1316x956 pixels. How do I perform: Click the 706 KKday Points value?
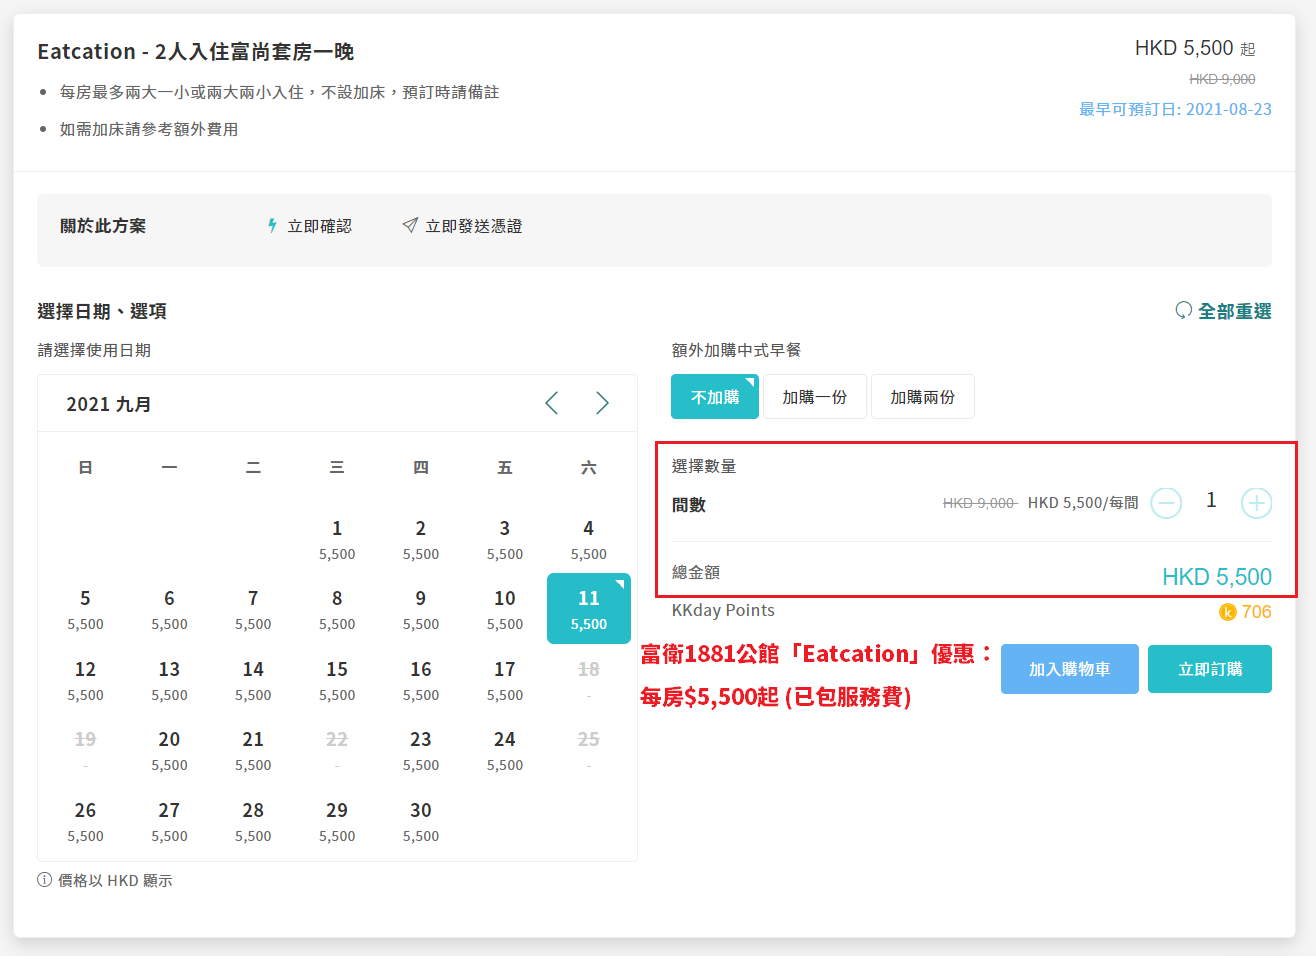1257,612
